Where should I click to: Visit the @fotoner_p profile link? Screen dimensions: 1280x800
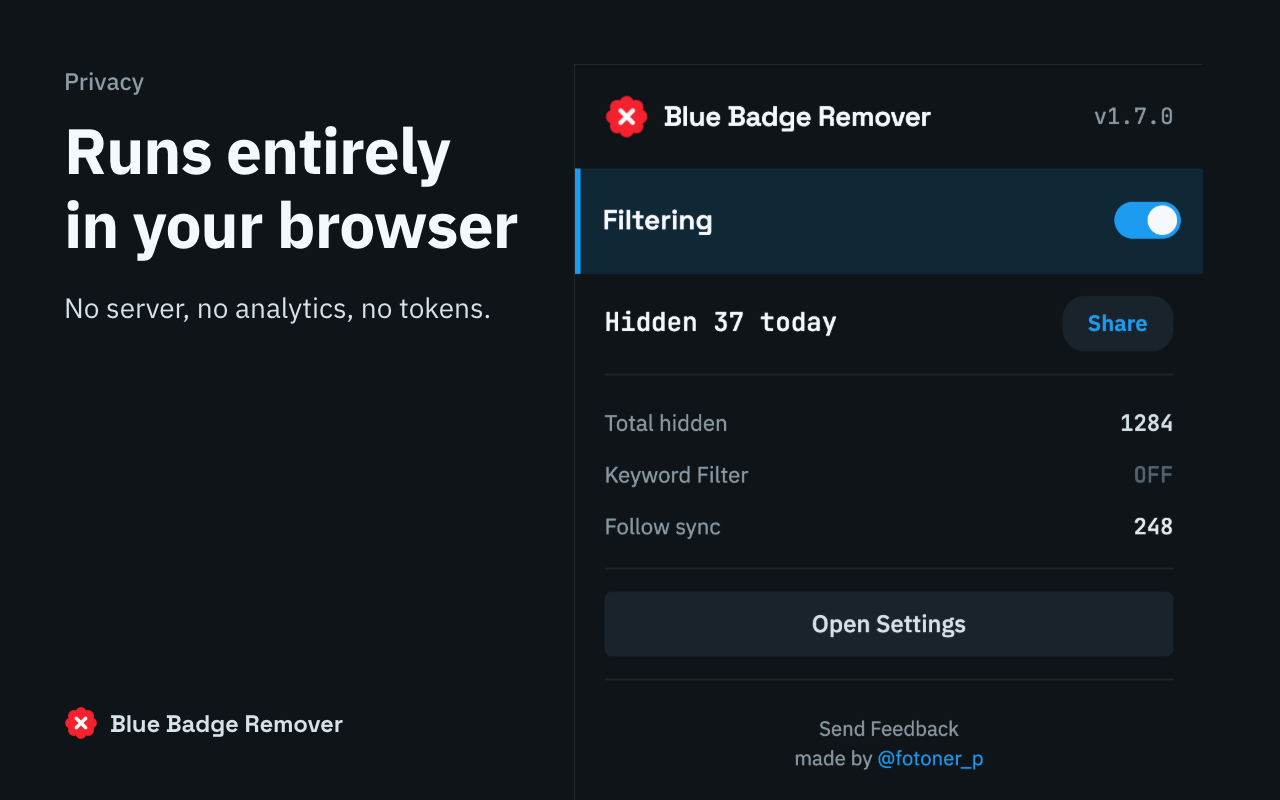tap(930, 759)
